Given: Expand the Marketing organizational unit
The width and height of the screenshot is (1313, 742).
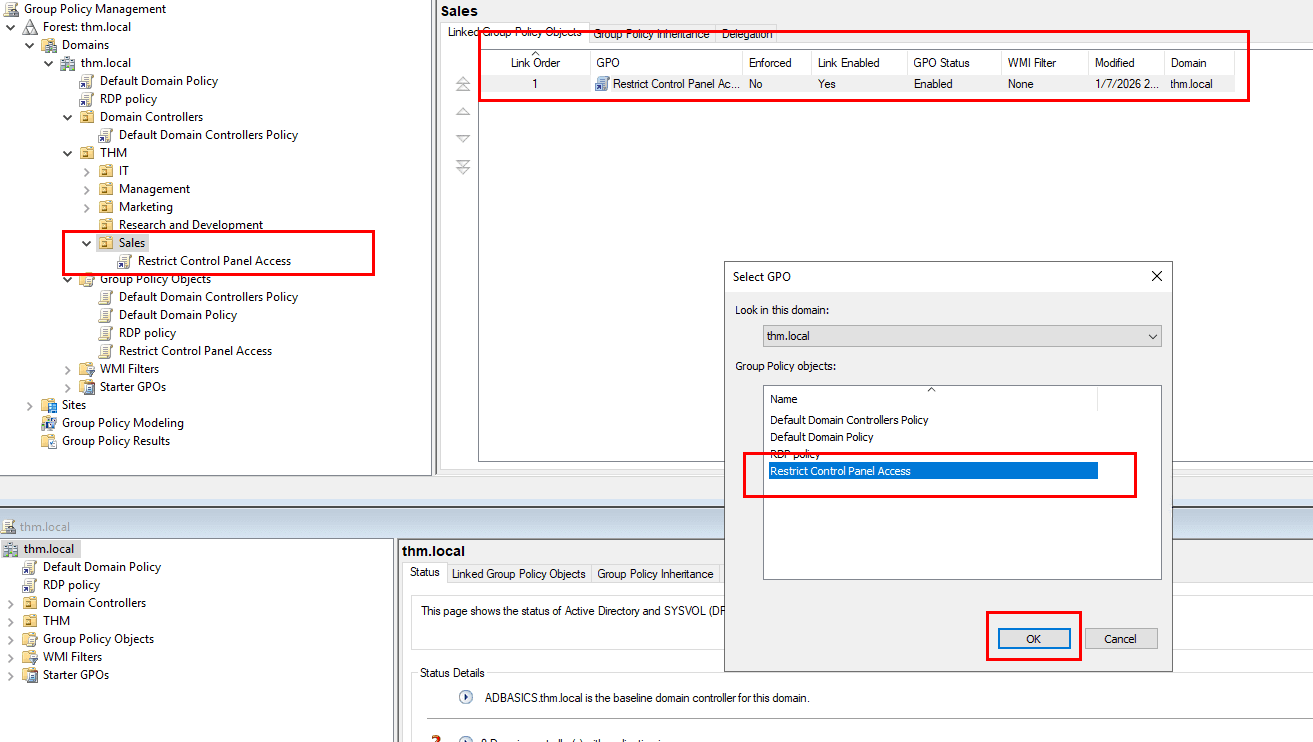Looking at the screenshot, I should [x=87, y=207].
